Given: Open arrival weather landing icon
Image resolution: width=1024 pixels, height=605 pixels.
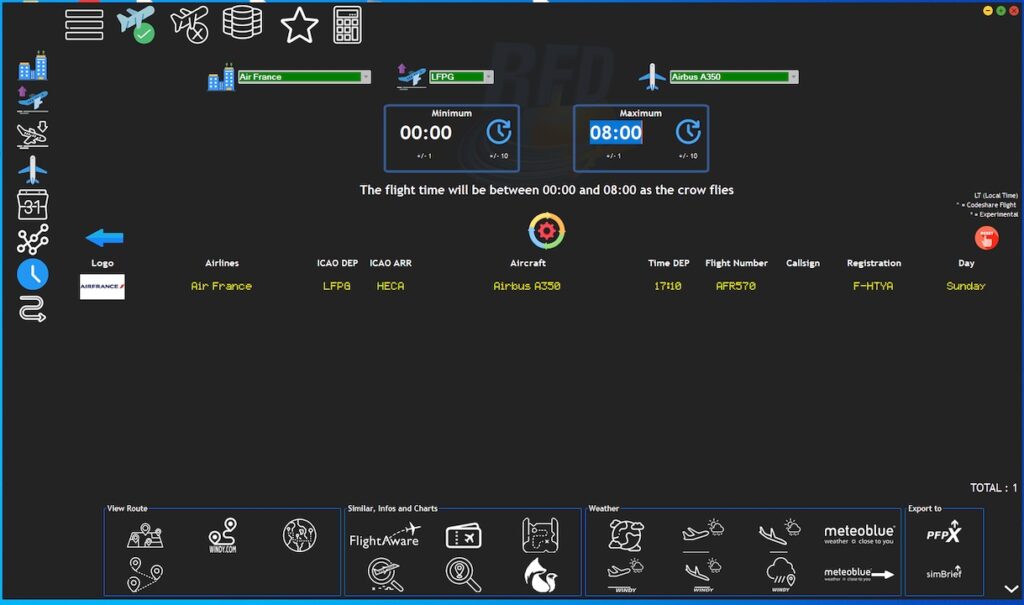Looking at the screenshot, I should pyautogui.click(x=780, y=535).
